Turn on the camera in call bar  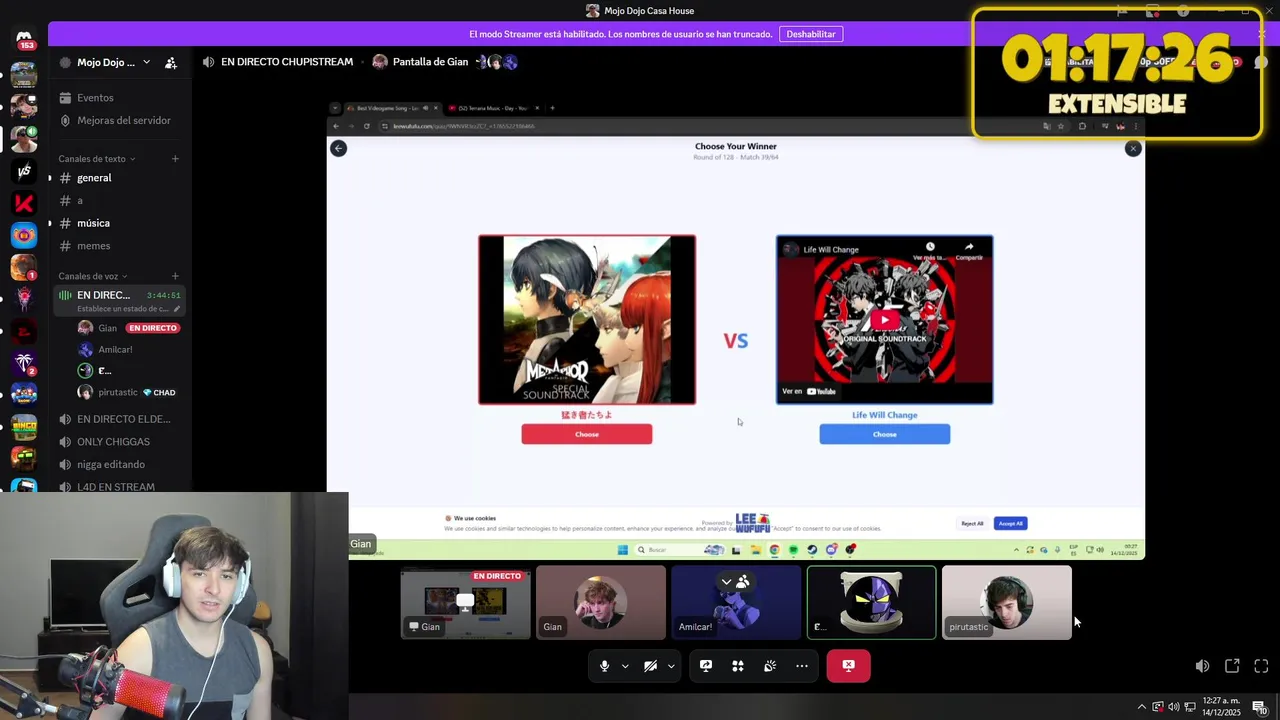(650, 666)
